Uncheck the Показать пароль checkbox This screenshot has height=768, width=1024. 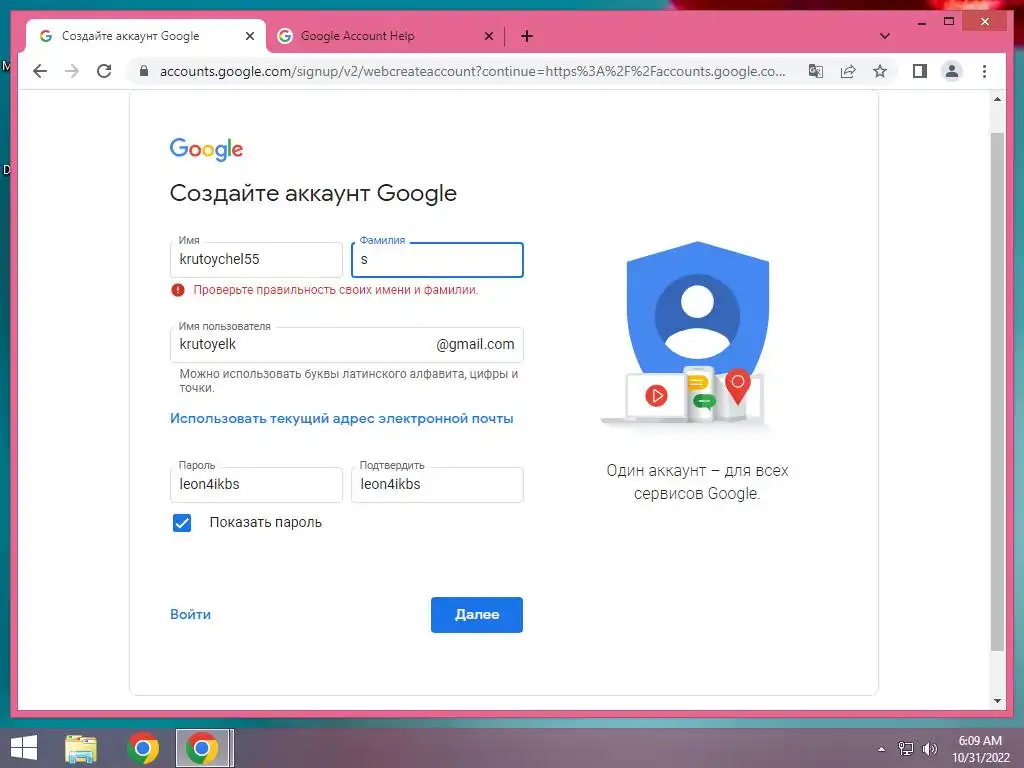(x=182, y=522)
